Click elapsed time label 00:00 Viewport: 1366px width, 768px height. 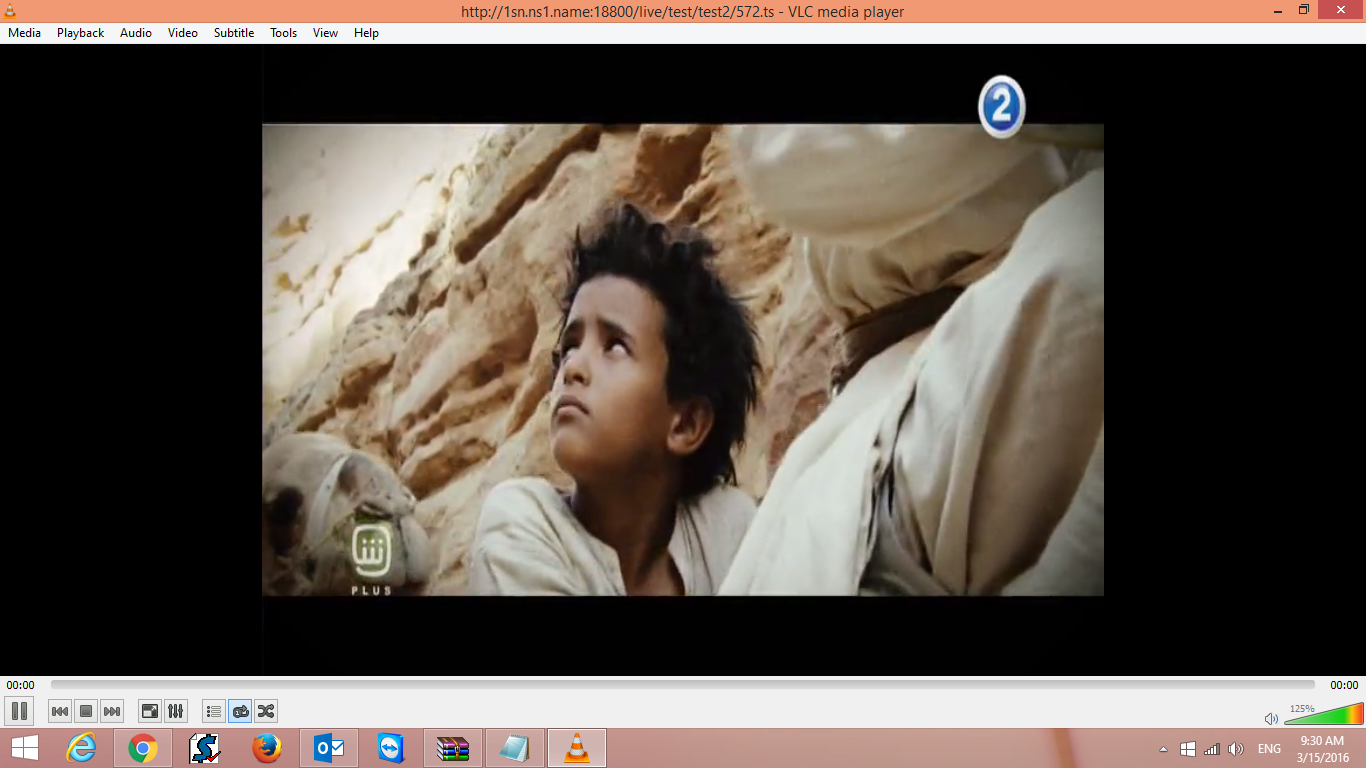(20, 685)
